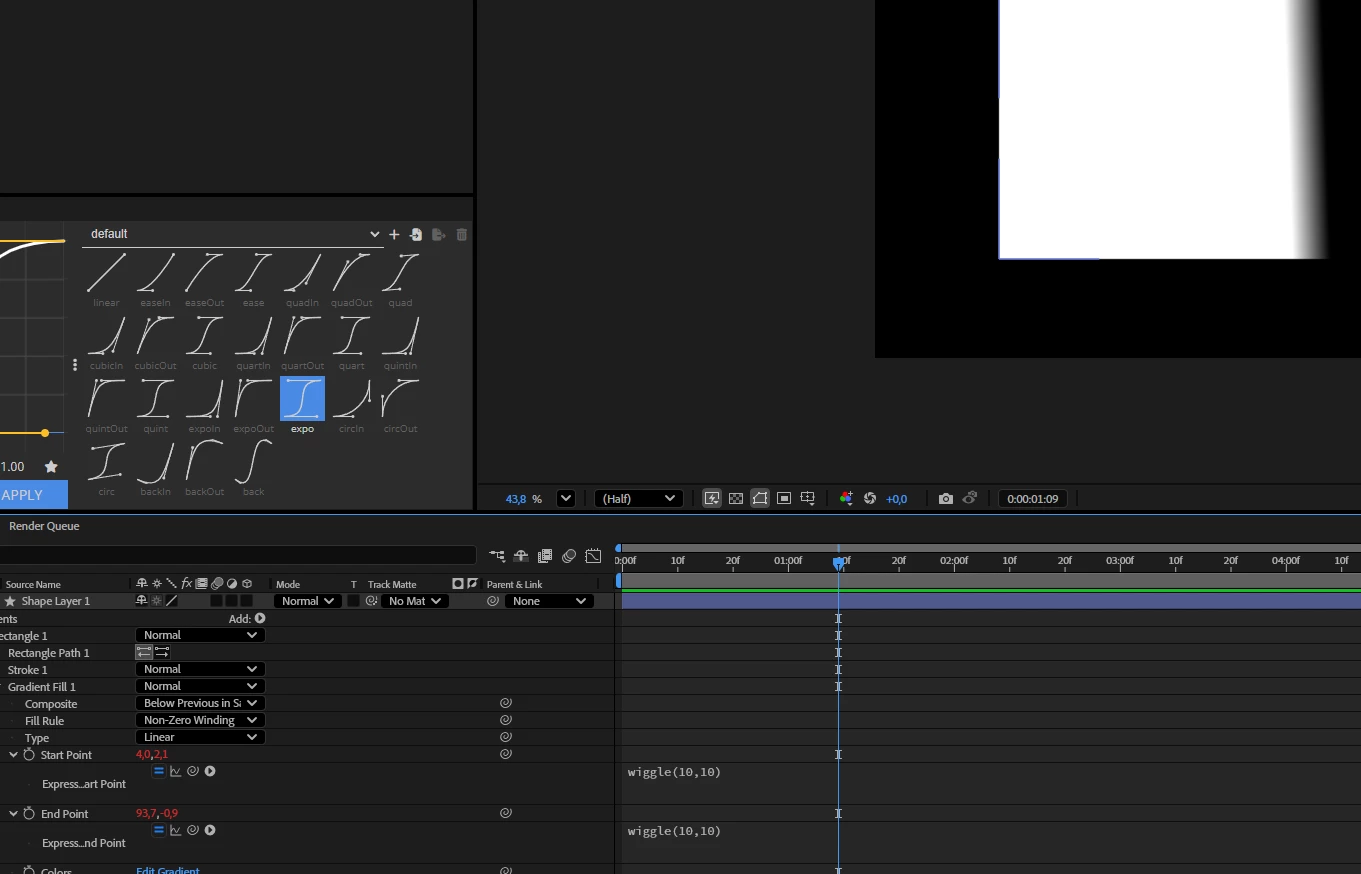Open the viewer resolution (Half) dropdown
Image resolution: width=1361 pixels, height=874 pixels.
(x=638, y=498)
